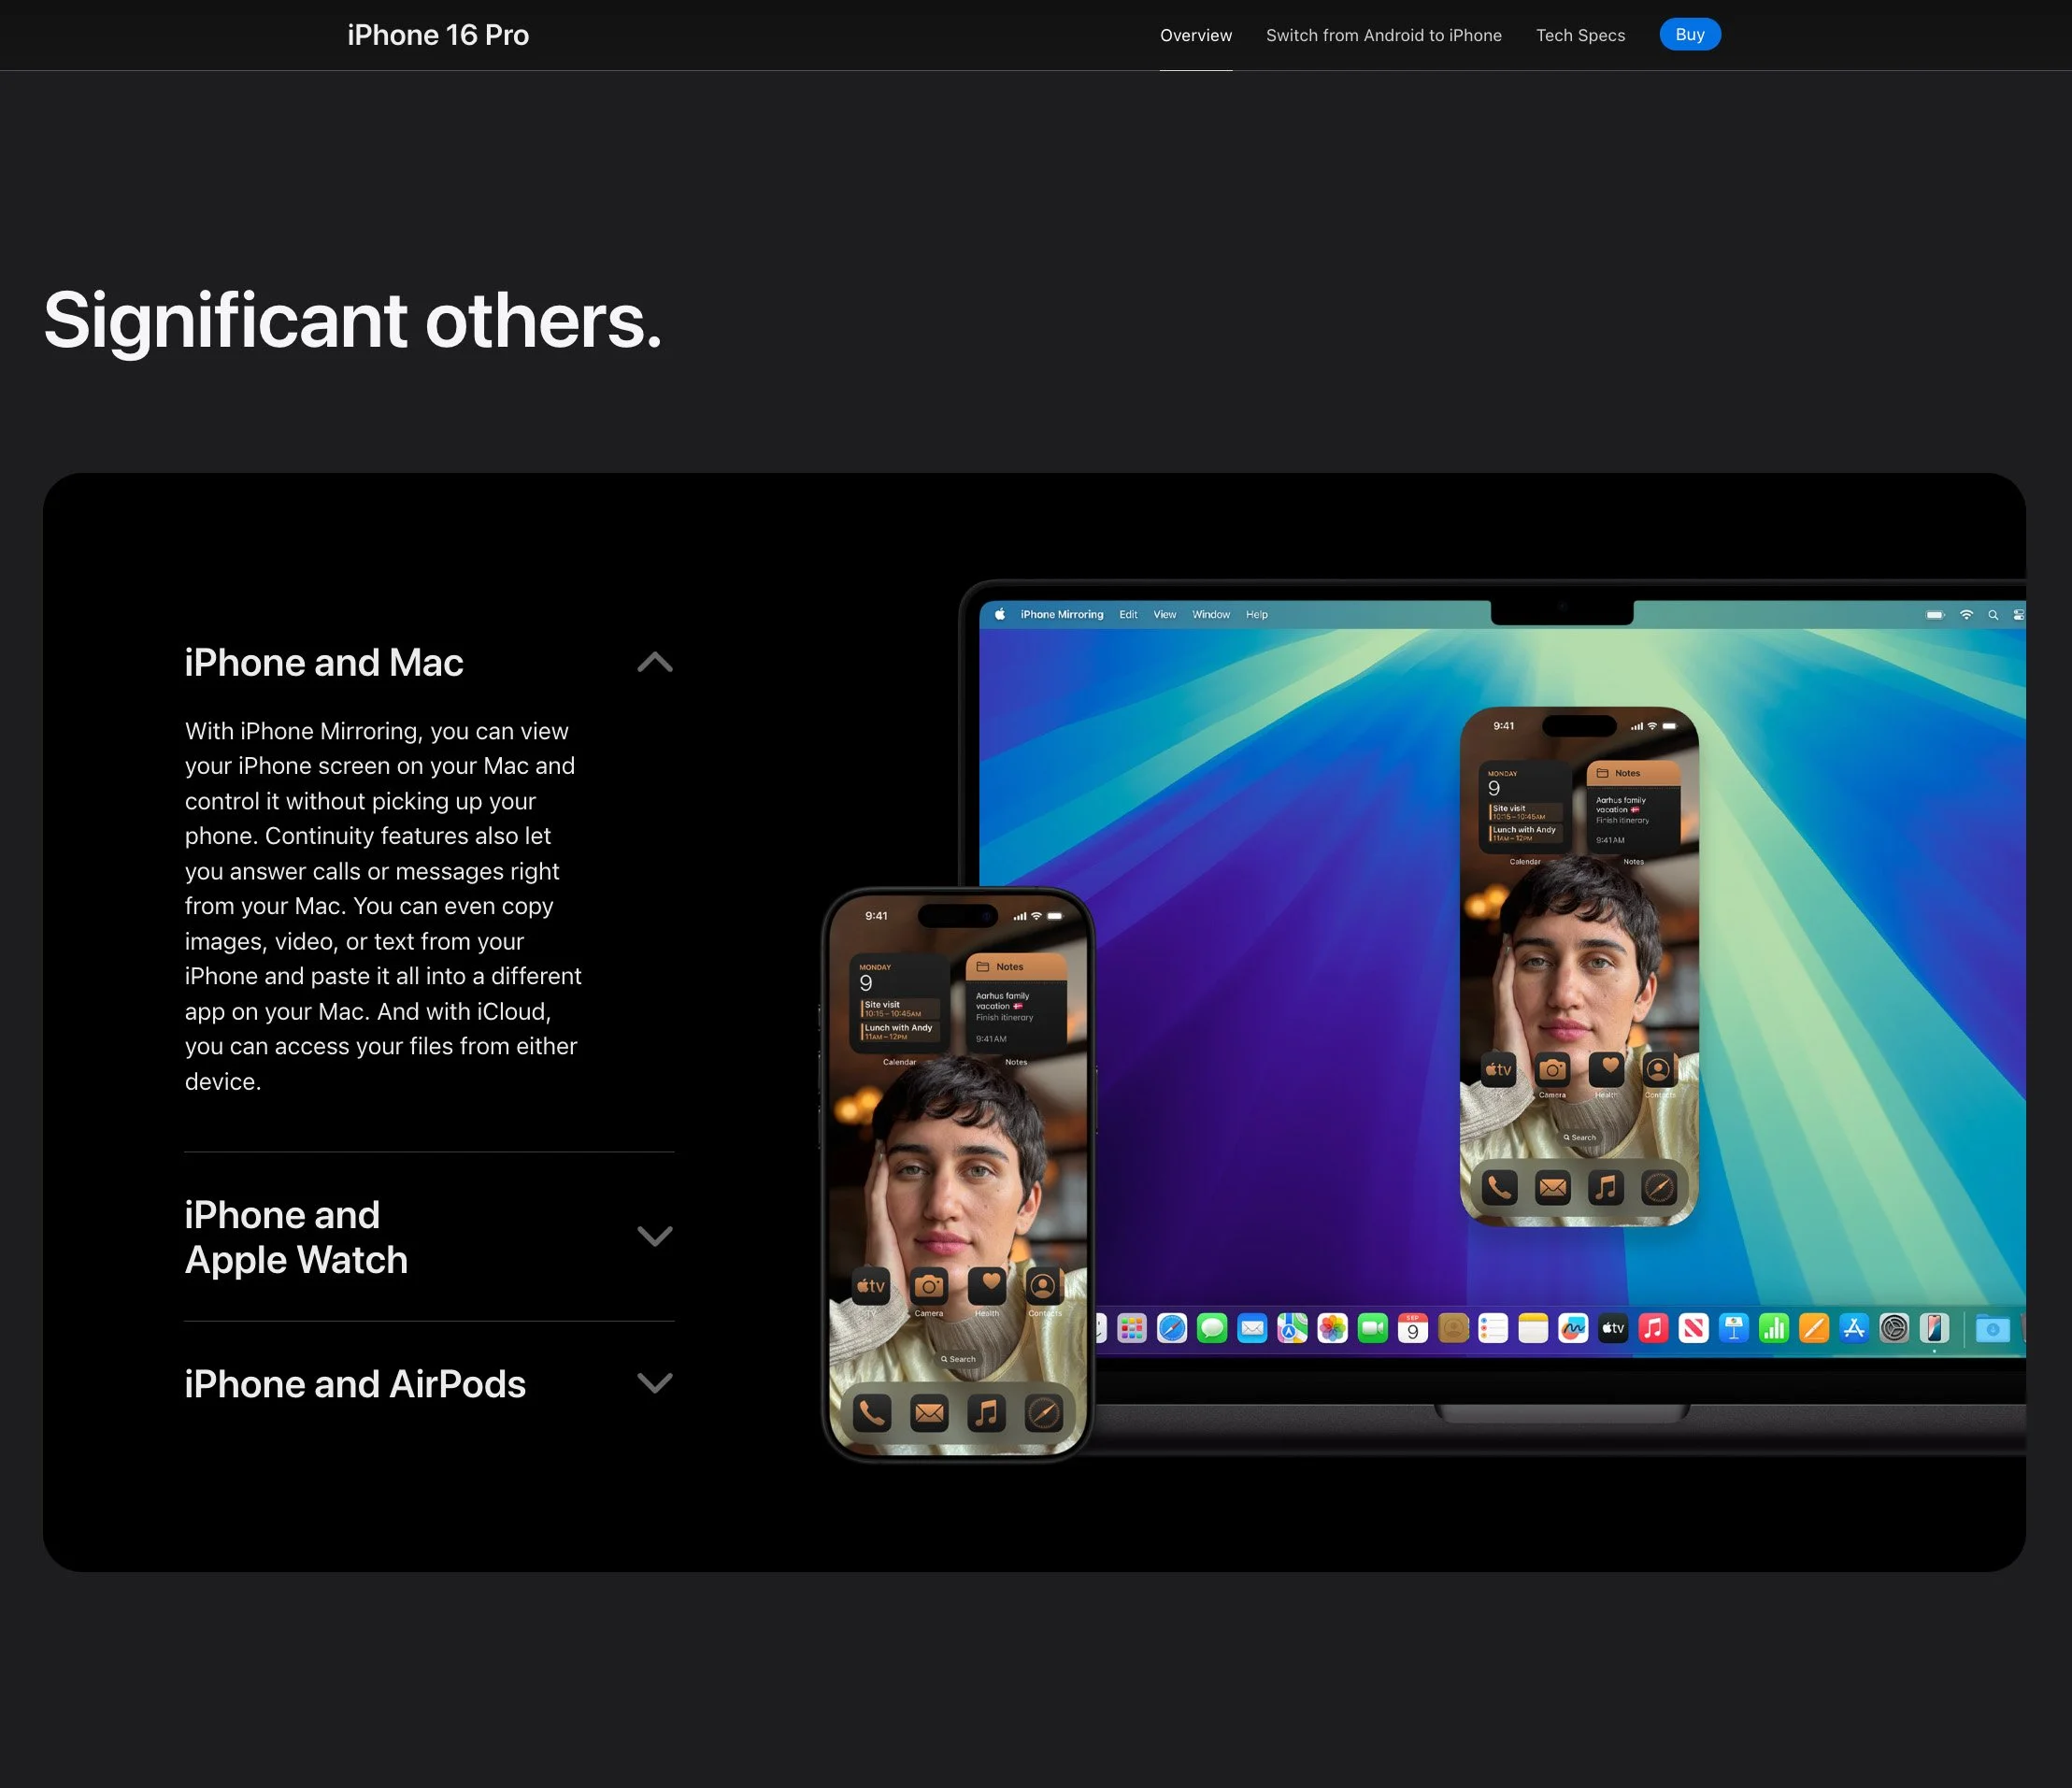Tap the Contacts app on the standalone iPhone

(1043, 1286)
